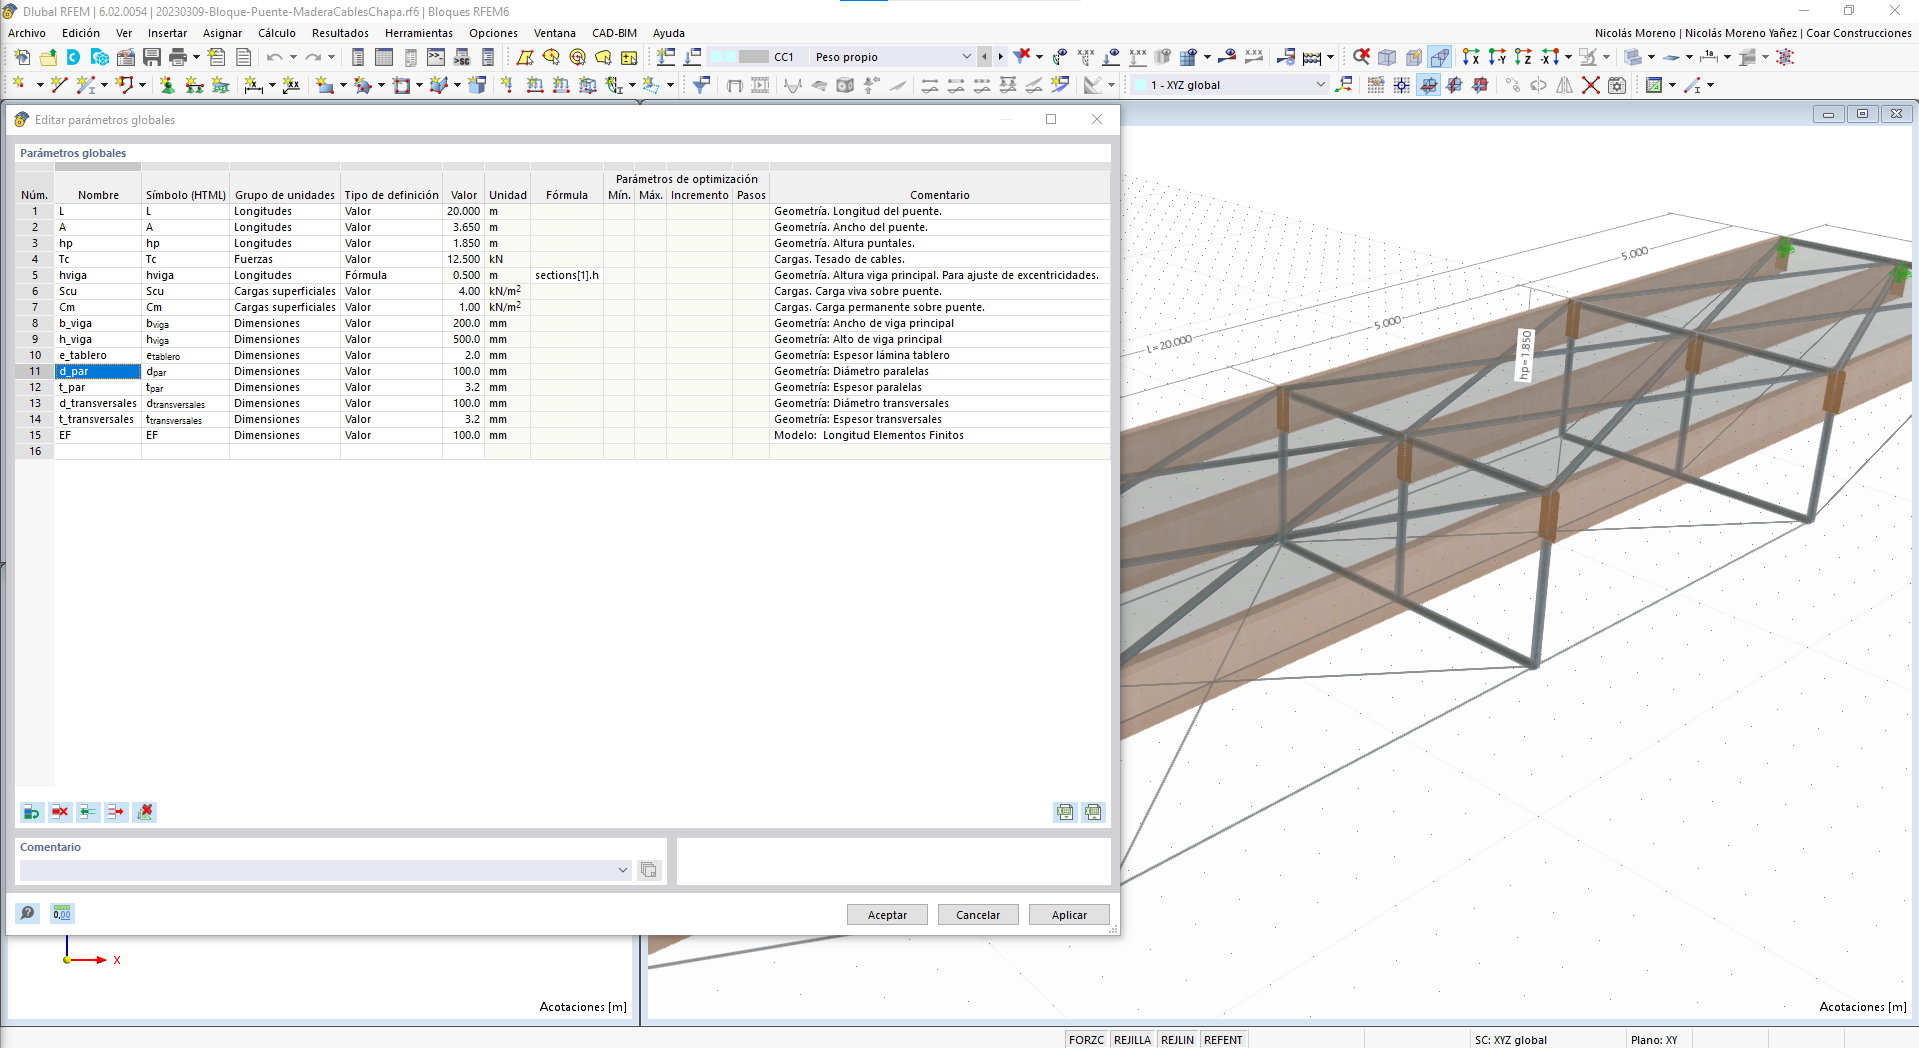This screenshot has height=1048, width=1919.
Task: Click the Comentario column header
Action: [x=939, y=195]
